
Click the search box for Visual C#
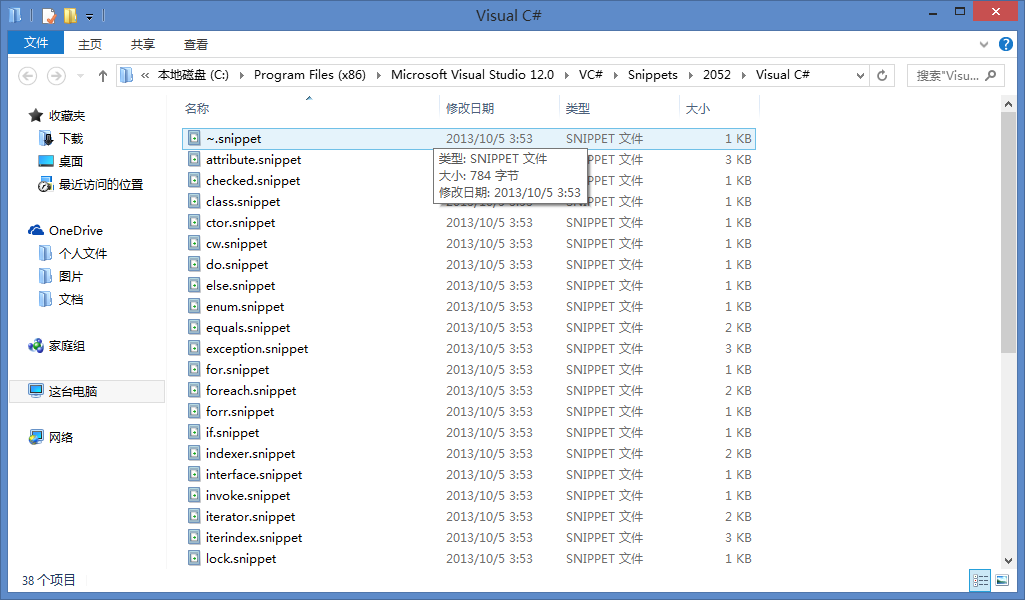coord(948,75)
